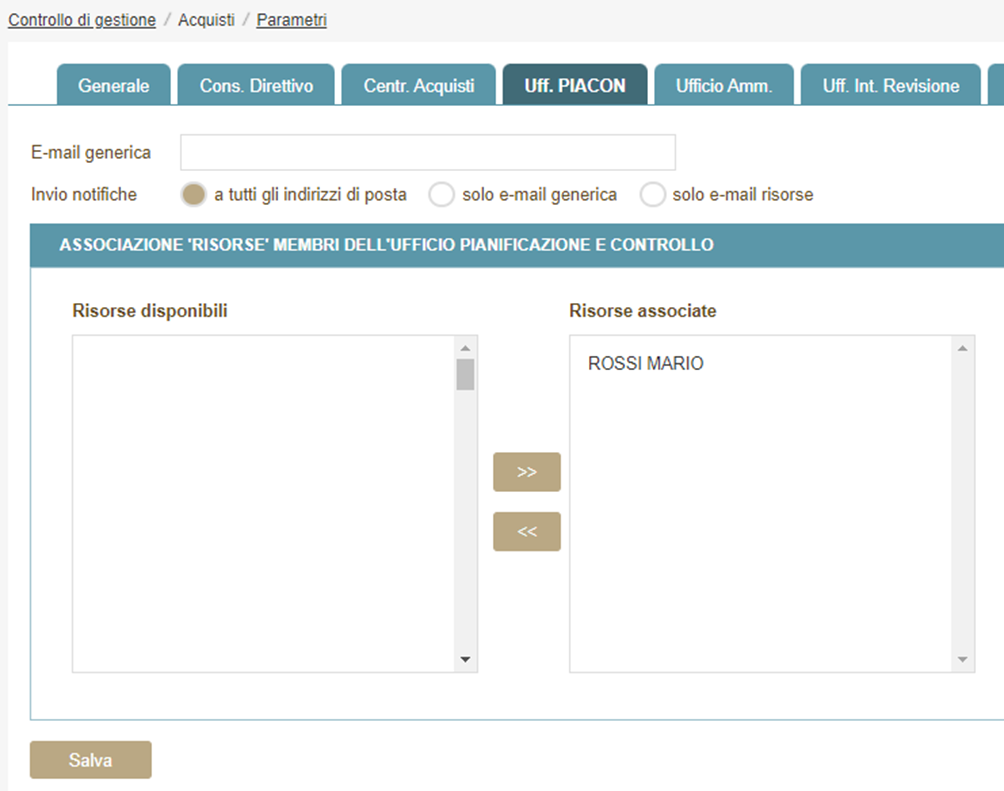Open the Ufficio Amm. tab
1004x791 pixels.
pyautogui.click(x=724, y=86)
